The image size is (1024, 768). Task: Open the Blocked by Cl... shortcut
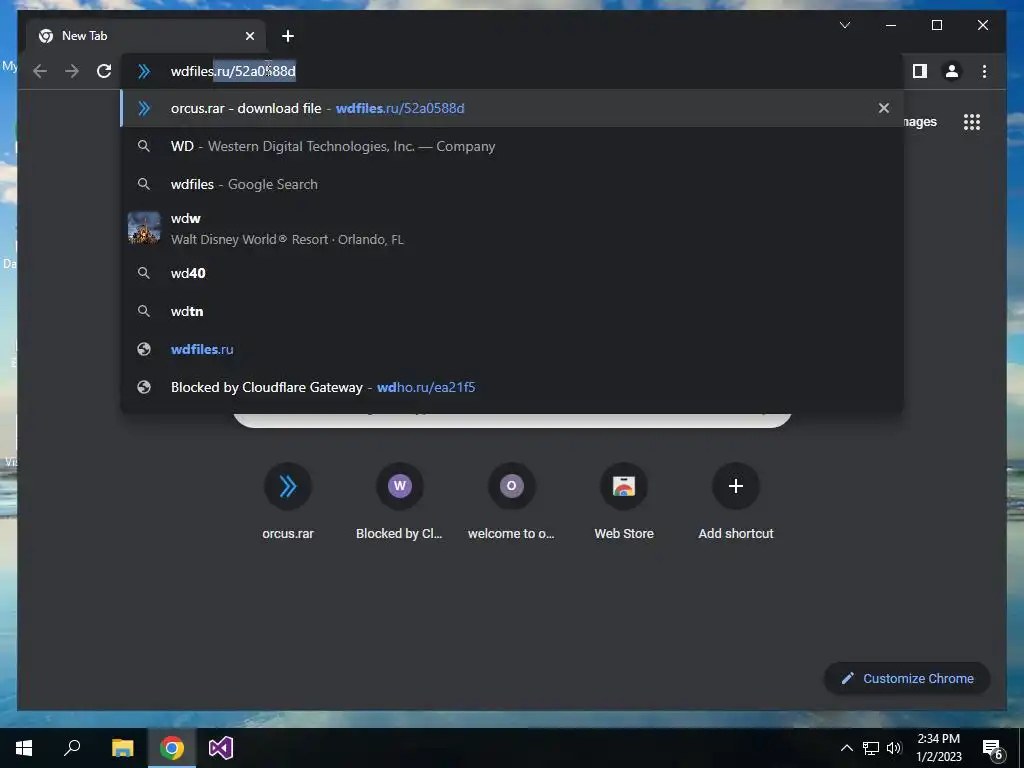coord(400,502)
